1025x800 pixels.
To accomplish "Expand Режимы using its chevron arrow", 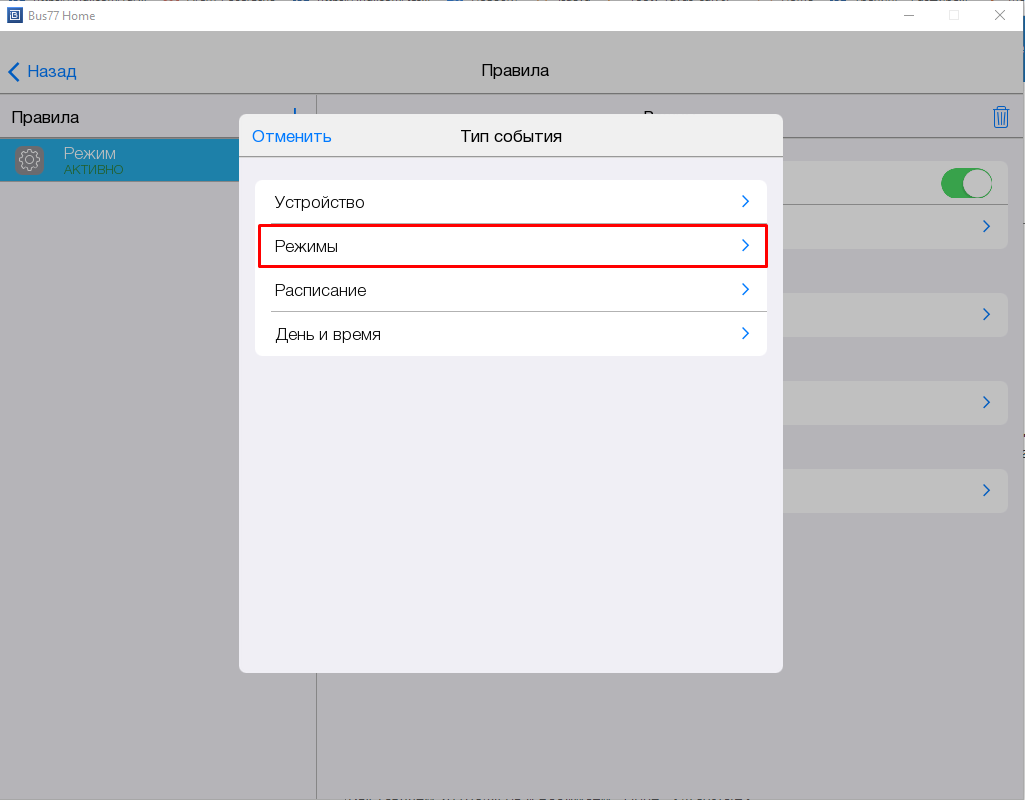I will tap(745, 246).
